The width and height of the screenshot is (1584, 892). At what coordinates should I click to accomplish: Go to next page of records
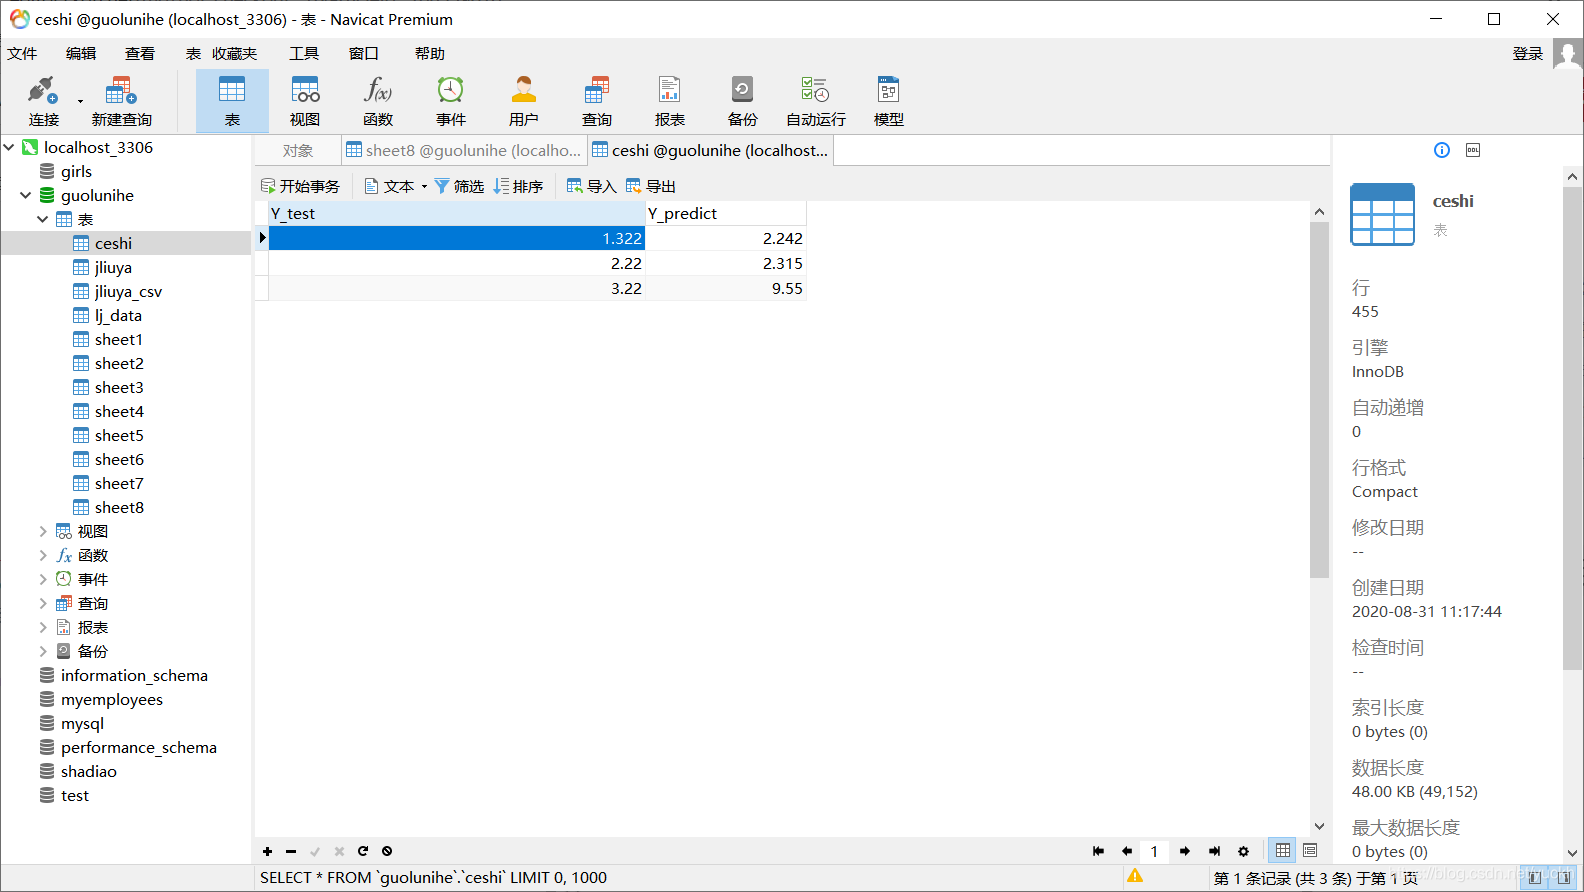pos(1185,851)
